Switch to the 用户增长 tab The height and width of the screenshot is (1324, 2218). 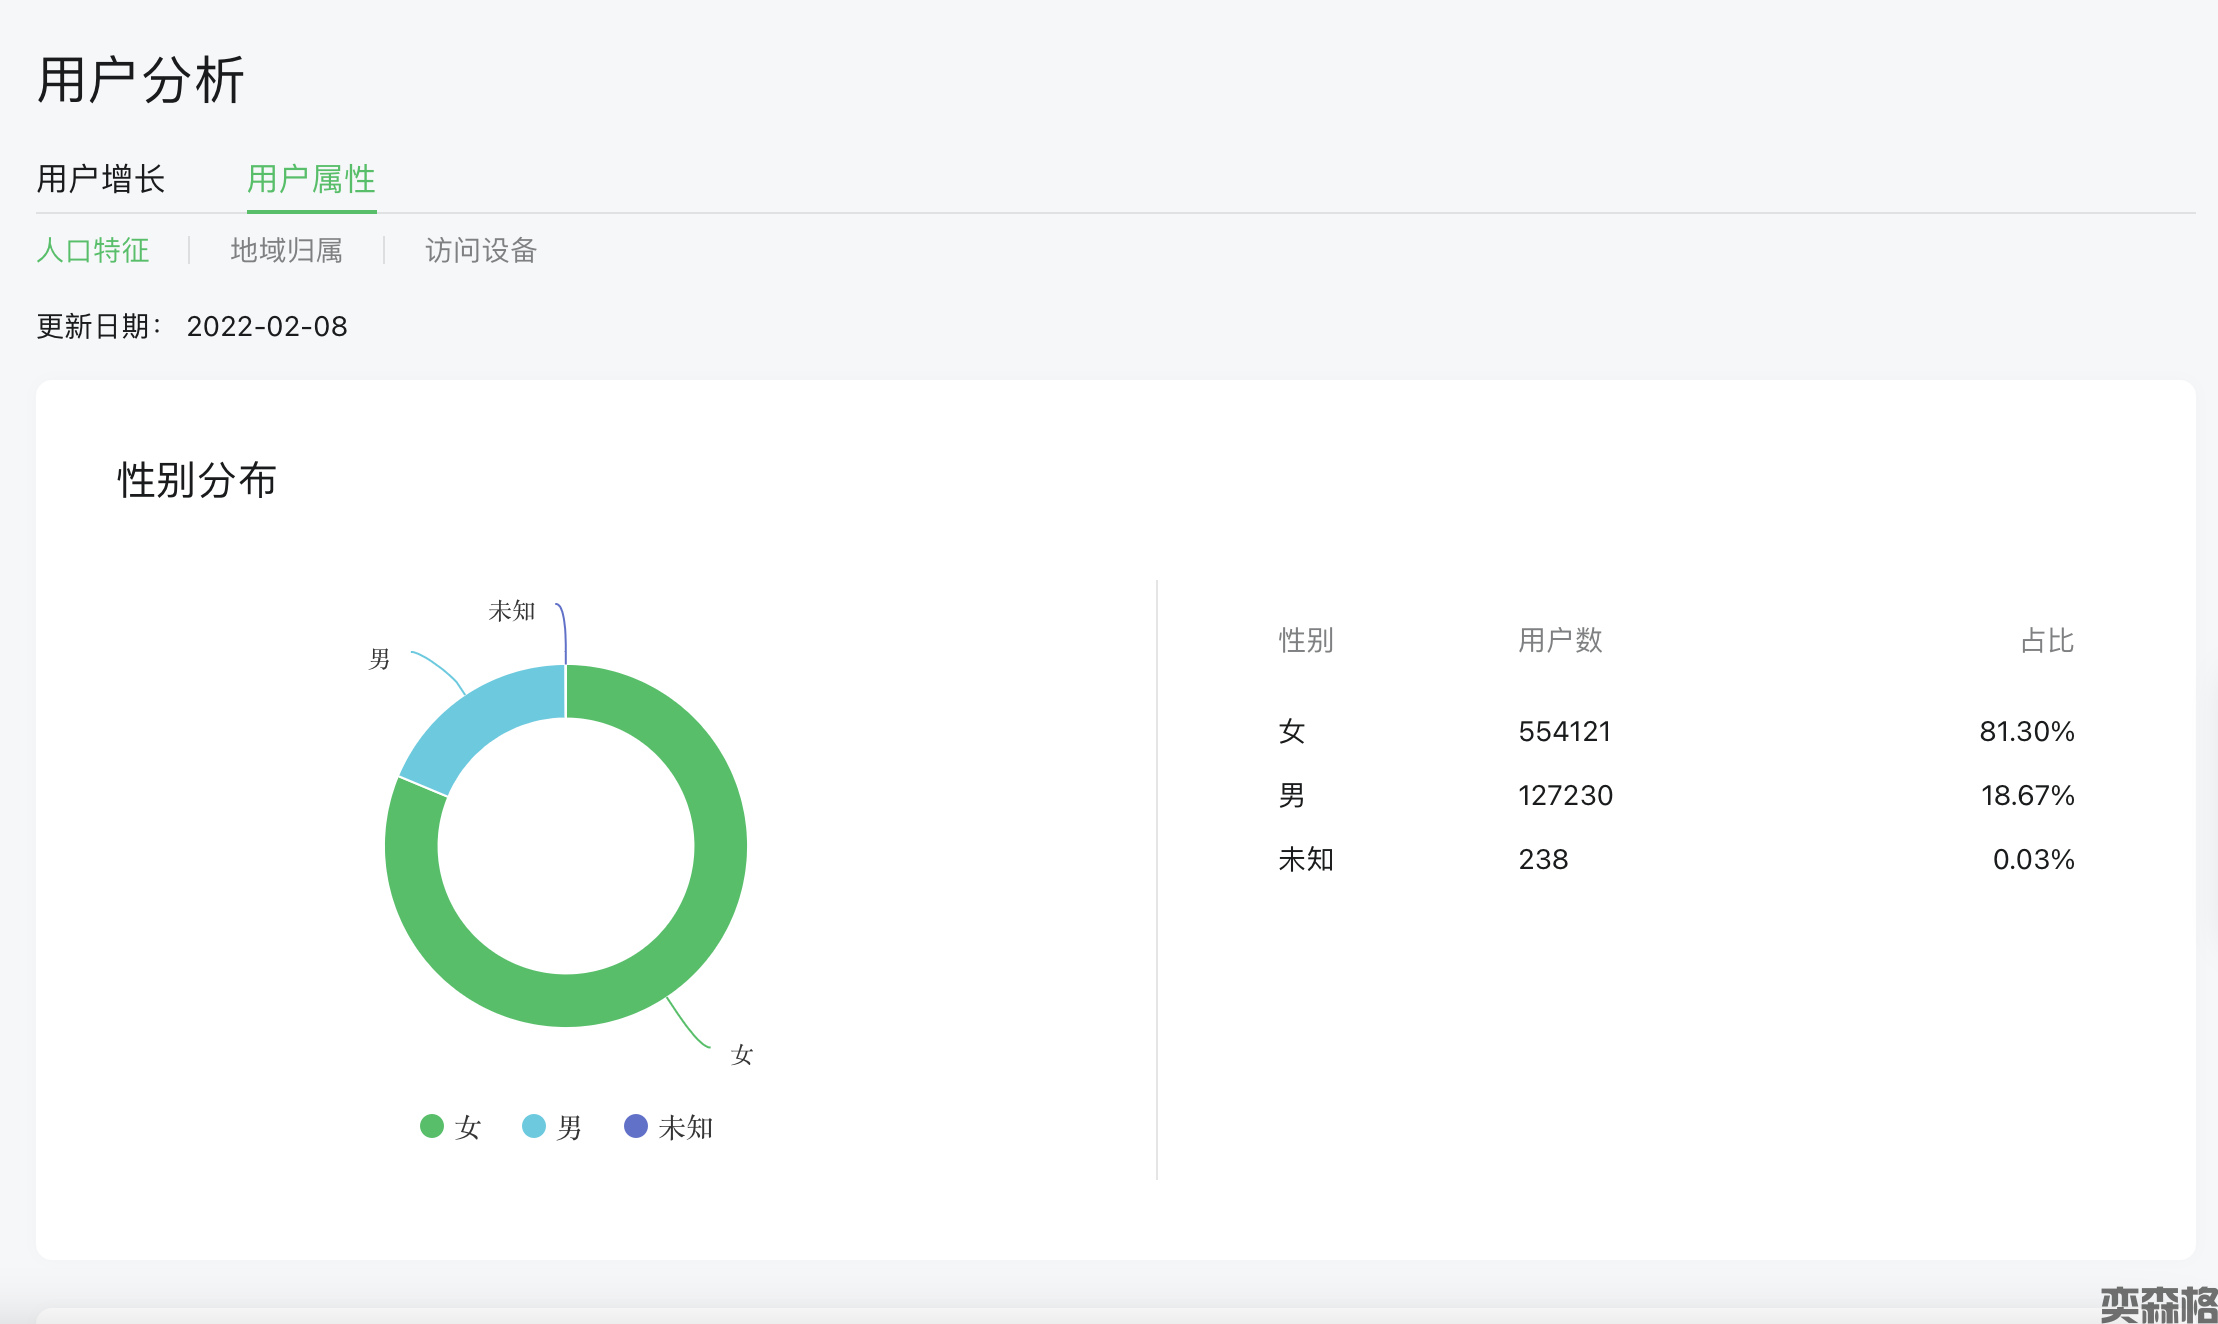(x=101, y=180)
